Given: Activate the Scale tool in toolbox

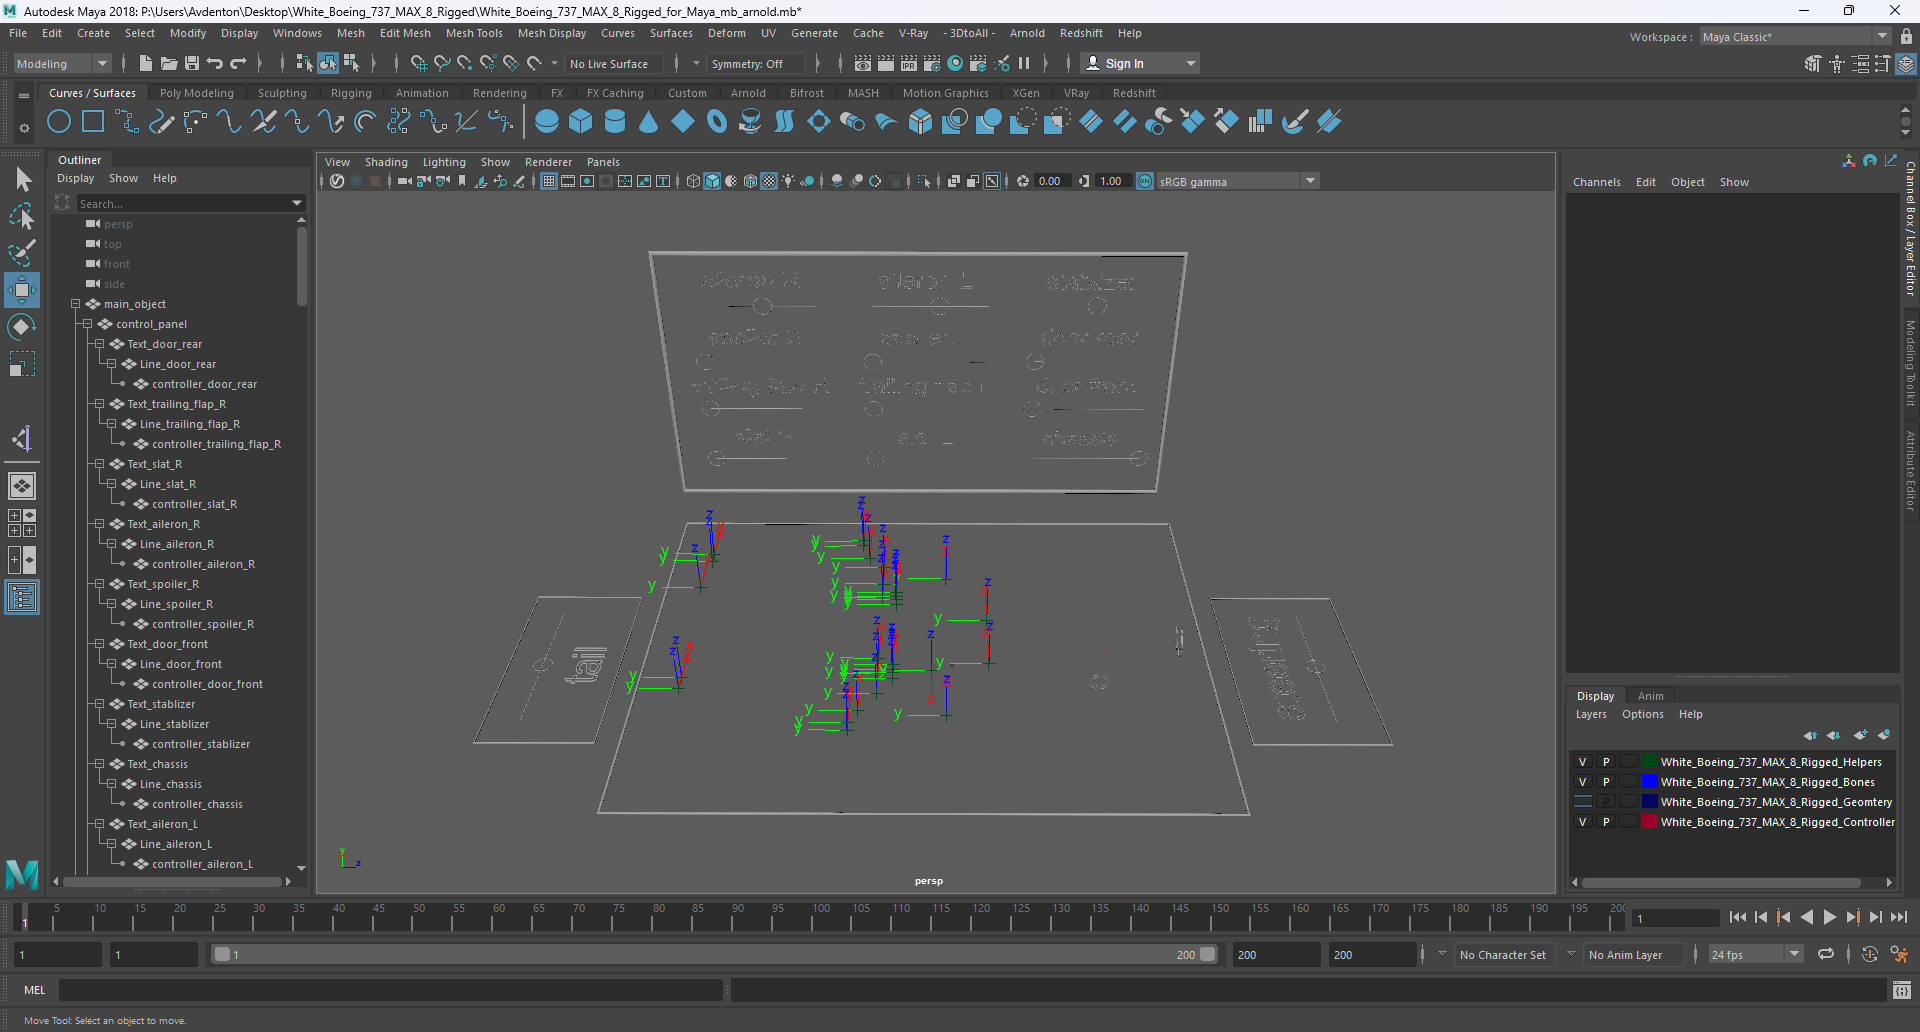Looking at the screenshot, I should click(x=22, y=363).
